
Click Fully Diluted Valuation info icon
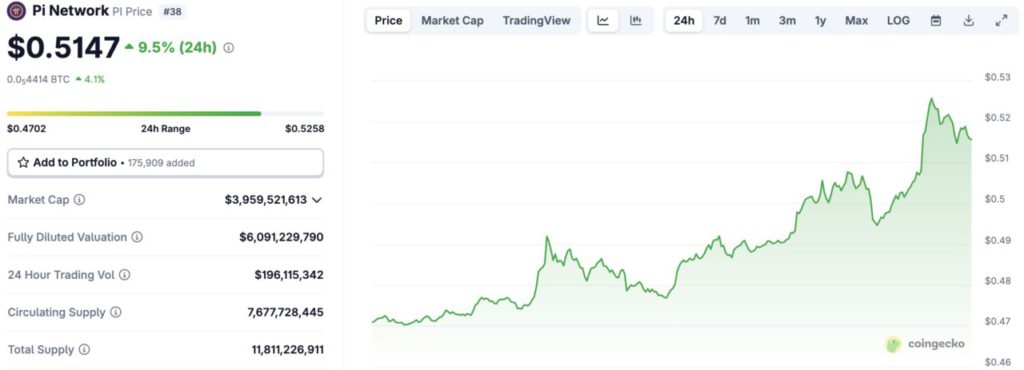(137, 237)
